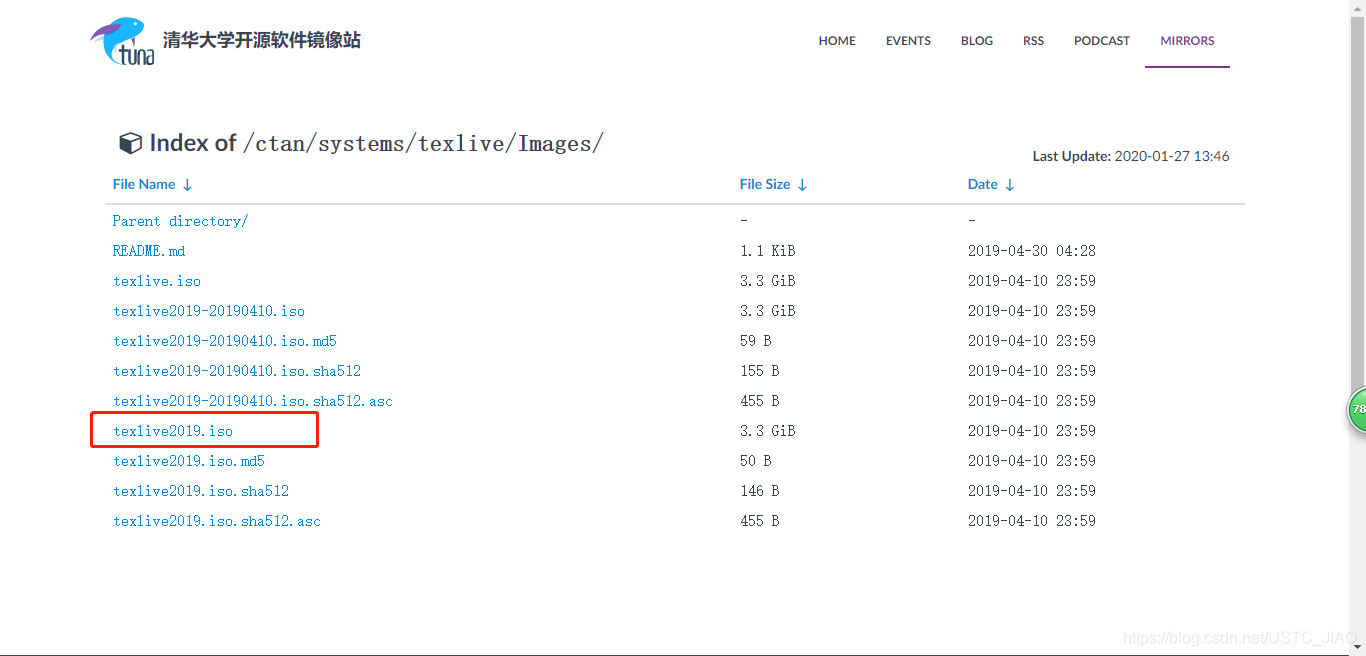Go to Parent directory/
Image resolution: width=1366 pixels, height=656 pixels.
point(180,221)
